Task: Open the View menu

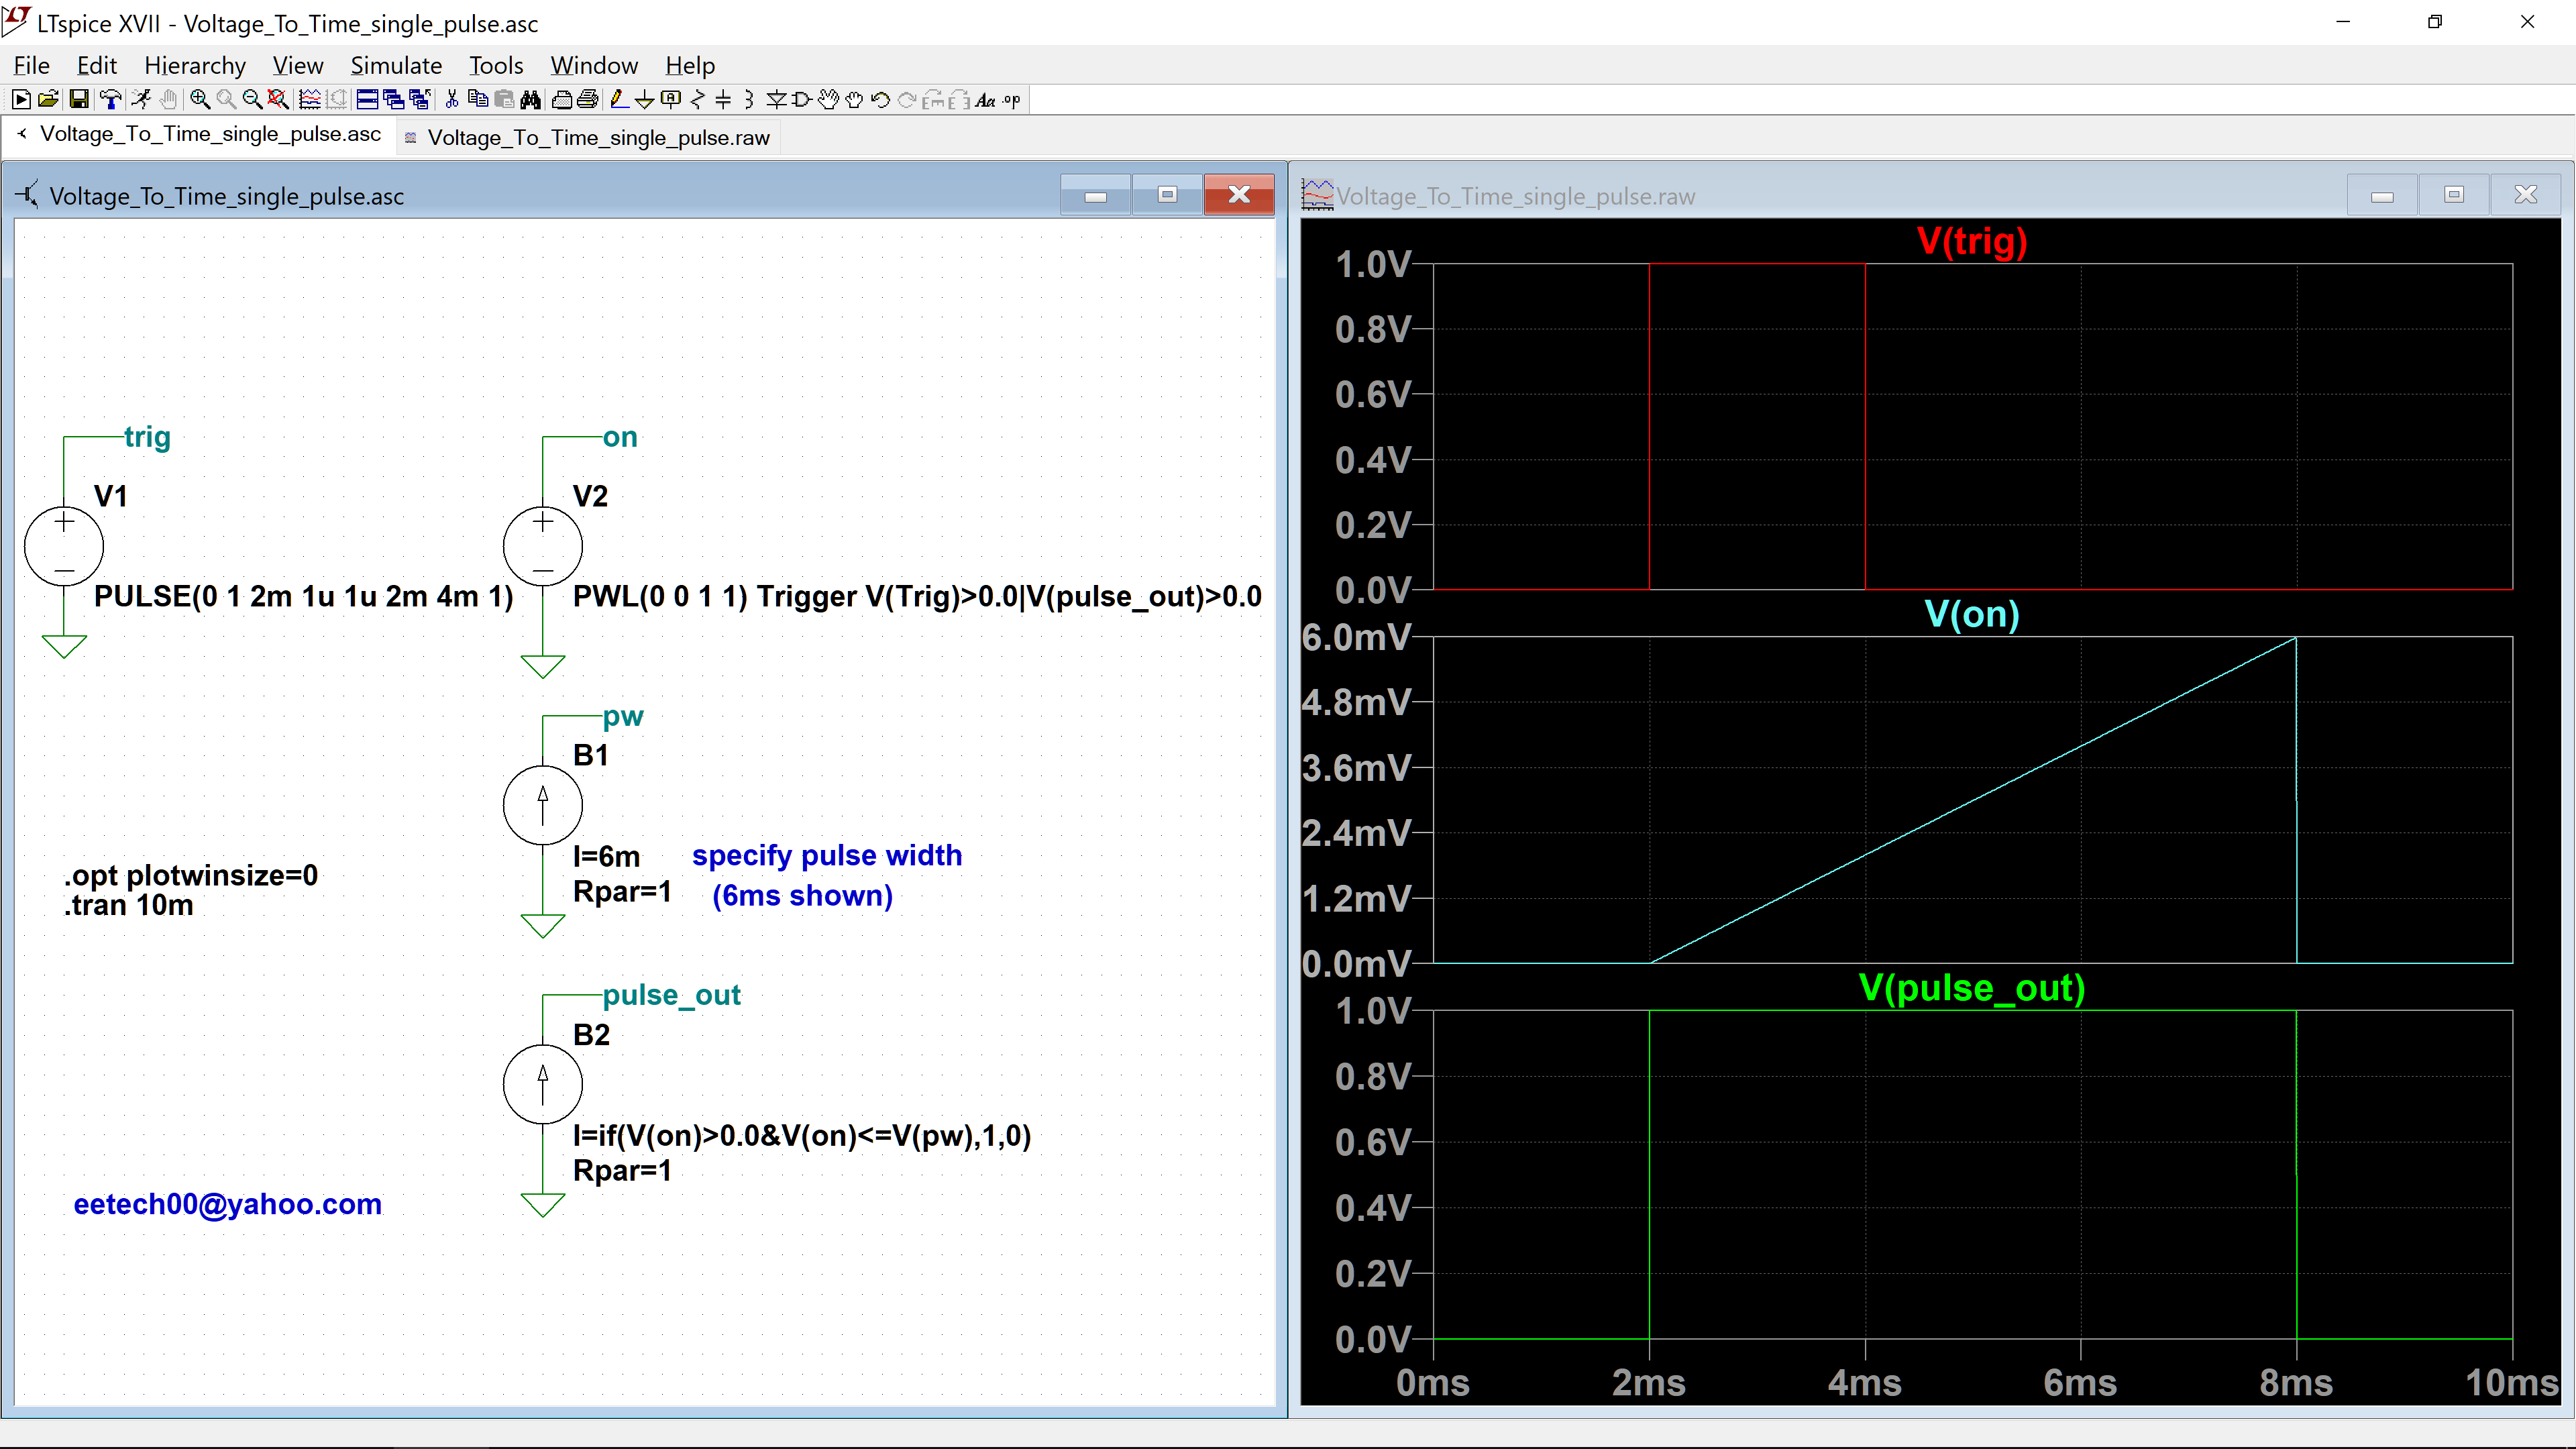Action: click(298, 65)
